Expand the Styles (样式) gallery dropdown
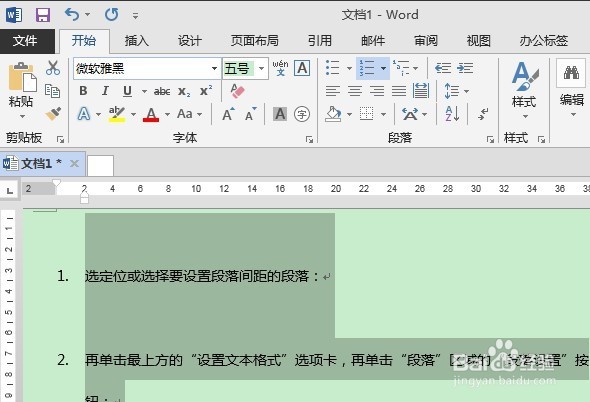Viewport: 590px width, 402px height. click(525, 116)
